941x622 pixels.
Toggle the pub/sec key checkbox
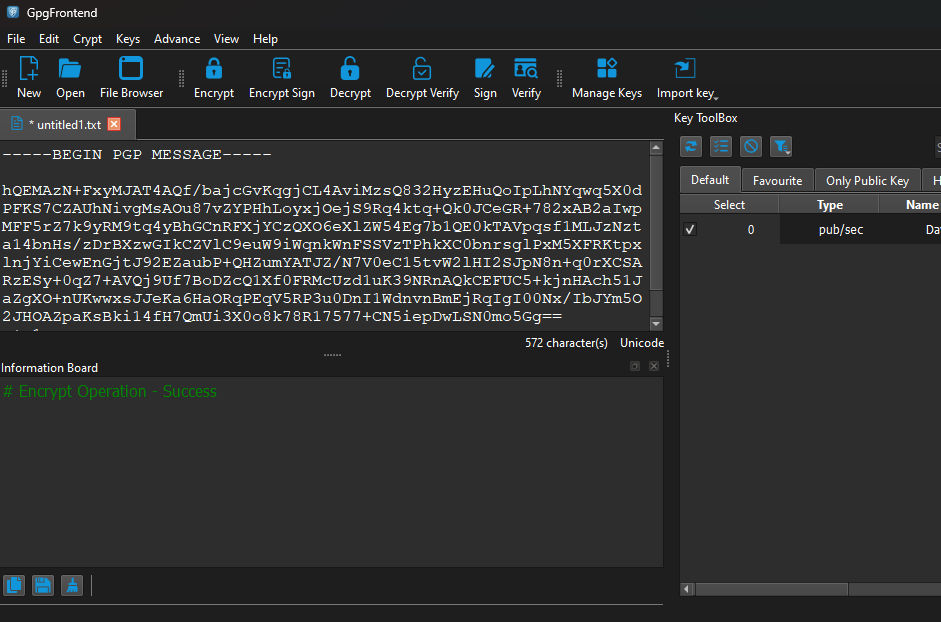[690, 229]
